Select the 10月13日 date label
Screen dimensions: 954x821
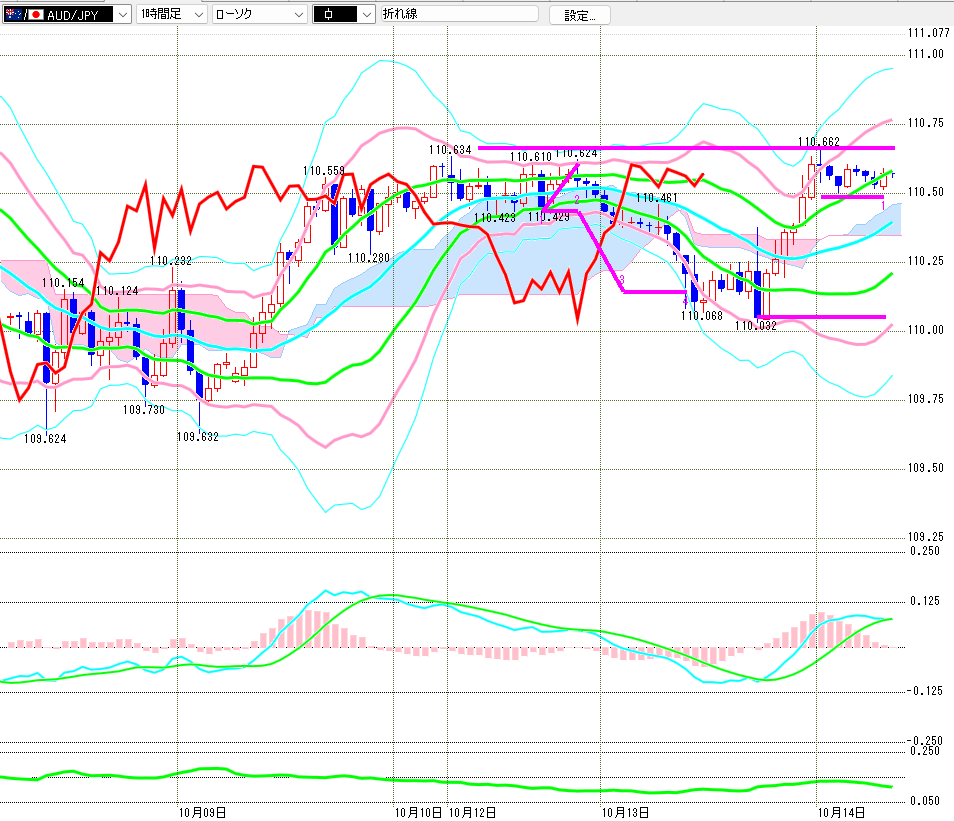coord(625,813)
